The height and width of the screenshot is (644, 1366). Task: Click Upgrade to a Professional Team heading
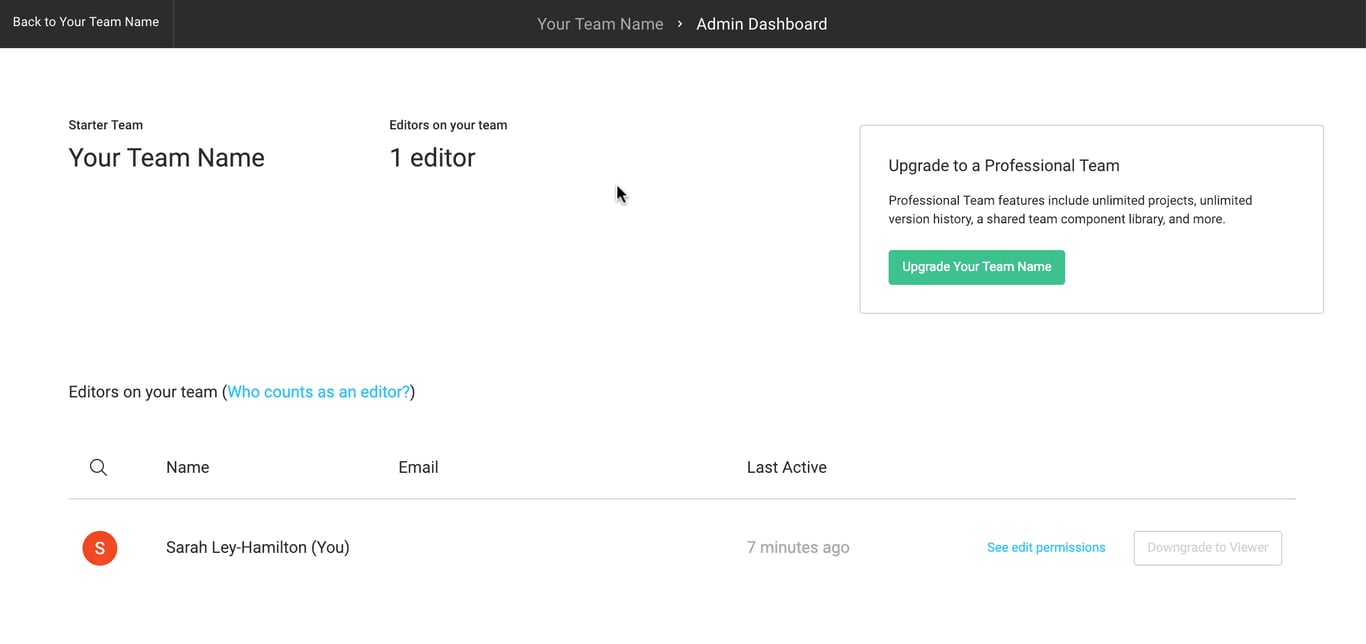(1004, 166)
